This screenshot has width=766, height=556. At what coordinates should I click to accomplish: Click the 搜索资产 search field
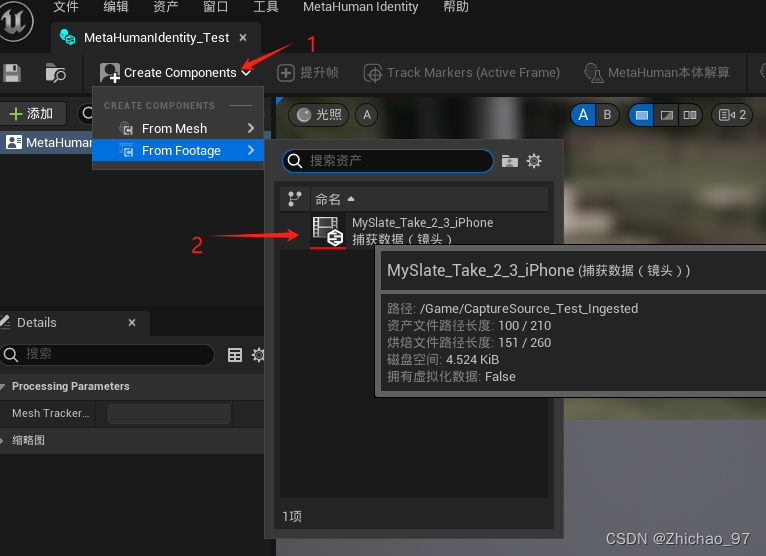[x=388, y=161]
